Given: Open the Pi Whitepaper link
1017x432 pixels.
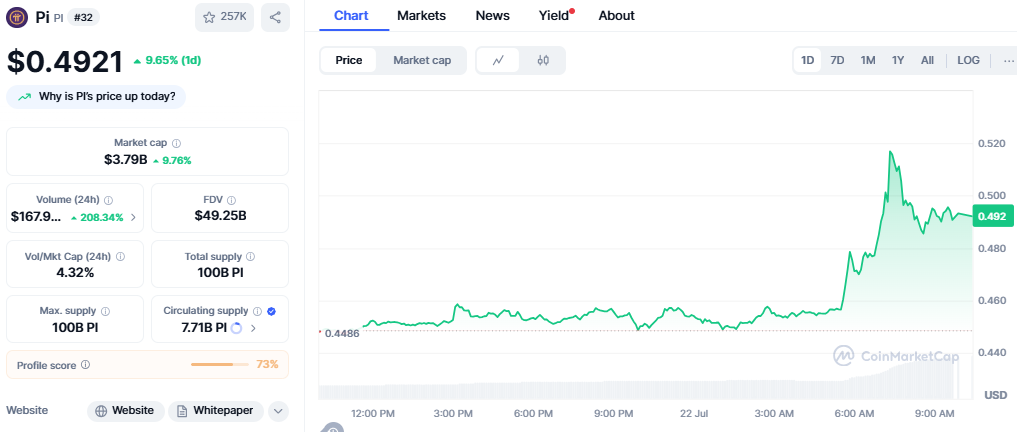Looking at the screenshot, I should pos(216,411).
